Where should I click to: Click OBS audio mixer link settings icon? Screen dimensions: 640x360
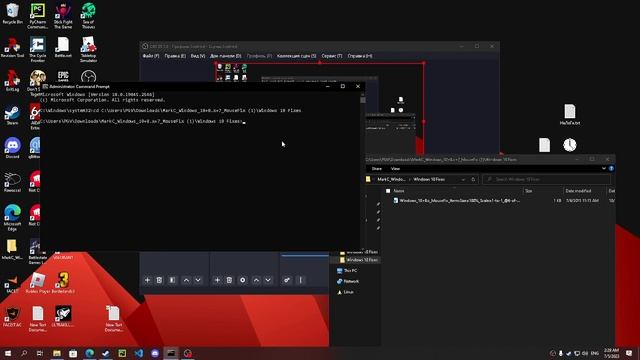coord(287,280)
